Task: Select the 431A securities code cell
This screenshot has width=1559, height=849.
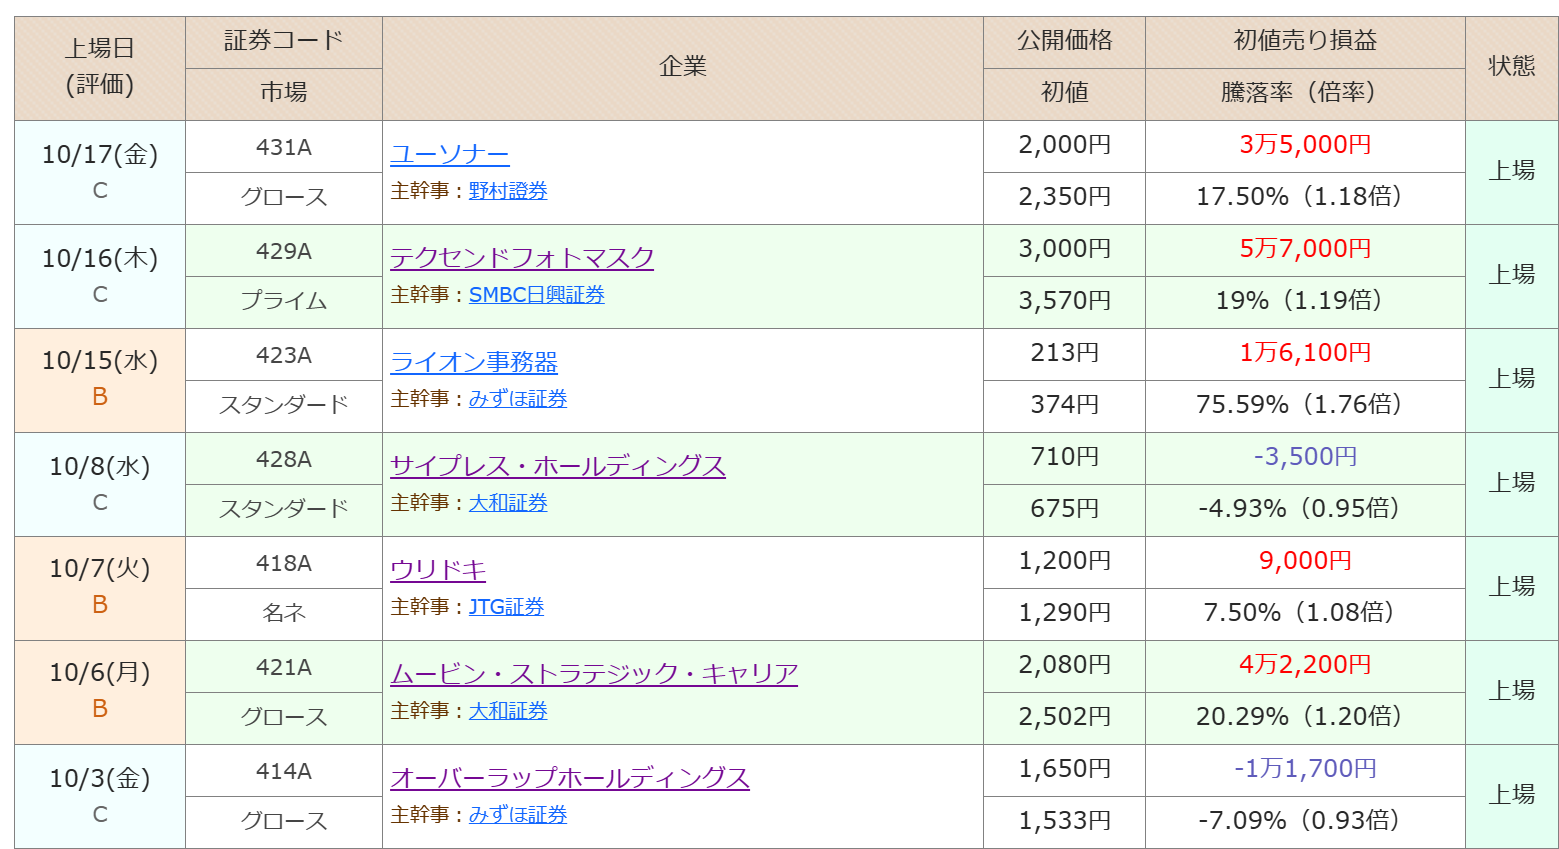Action: (x=283, y=148)
